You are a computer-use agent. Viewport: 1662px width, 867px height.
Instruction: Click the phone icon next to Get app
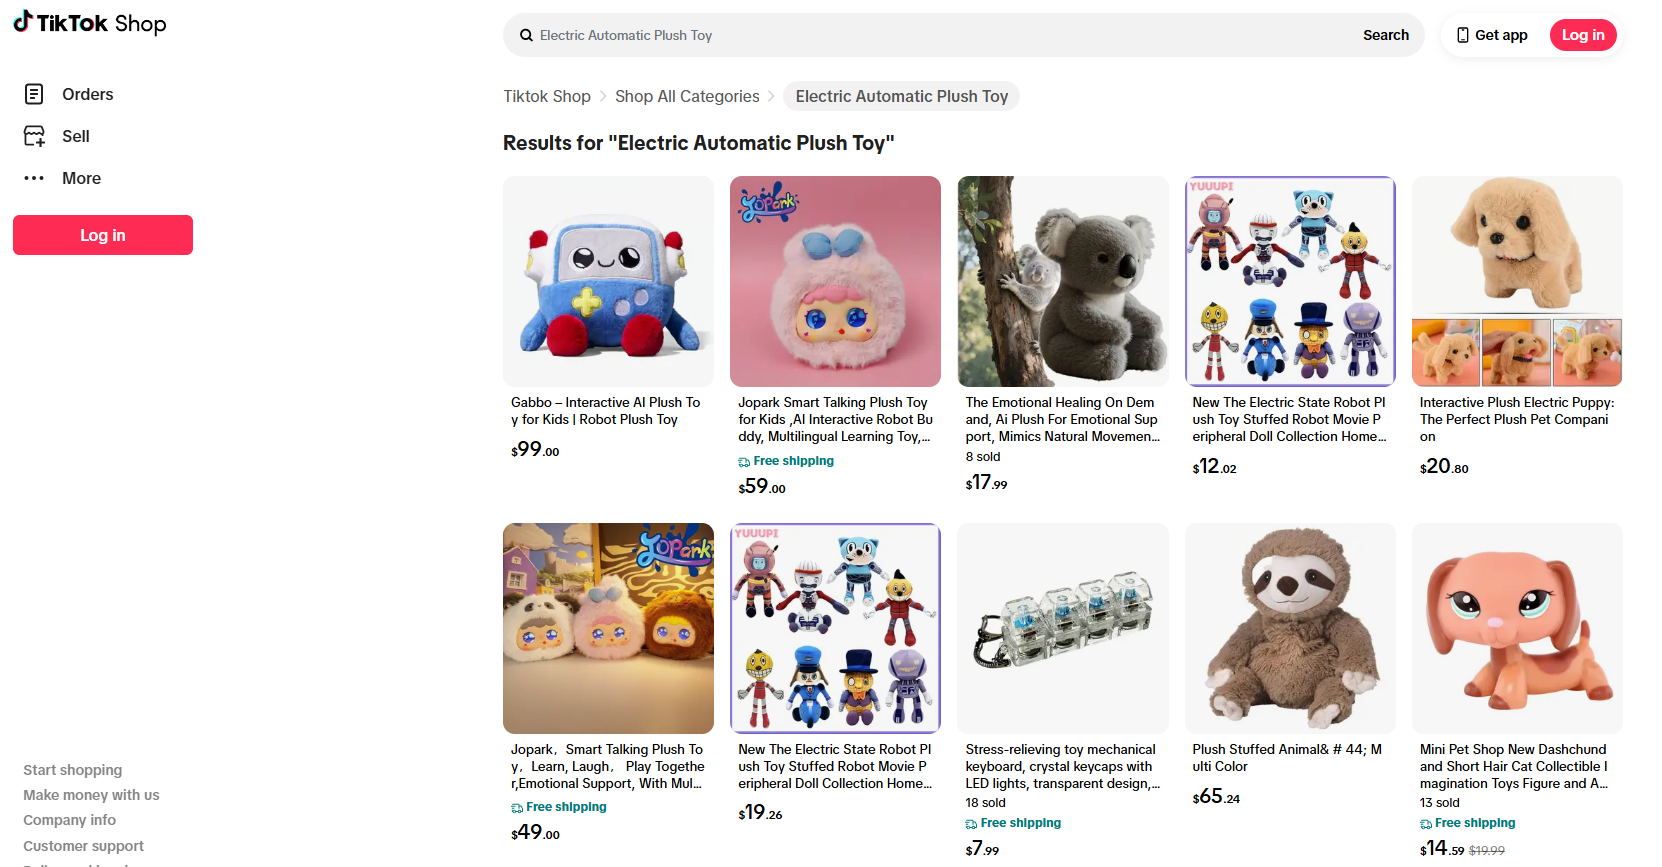[1463, 35]
